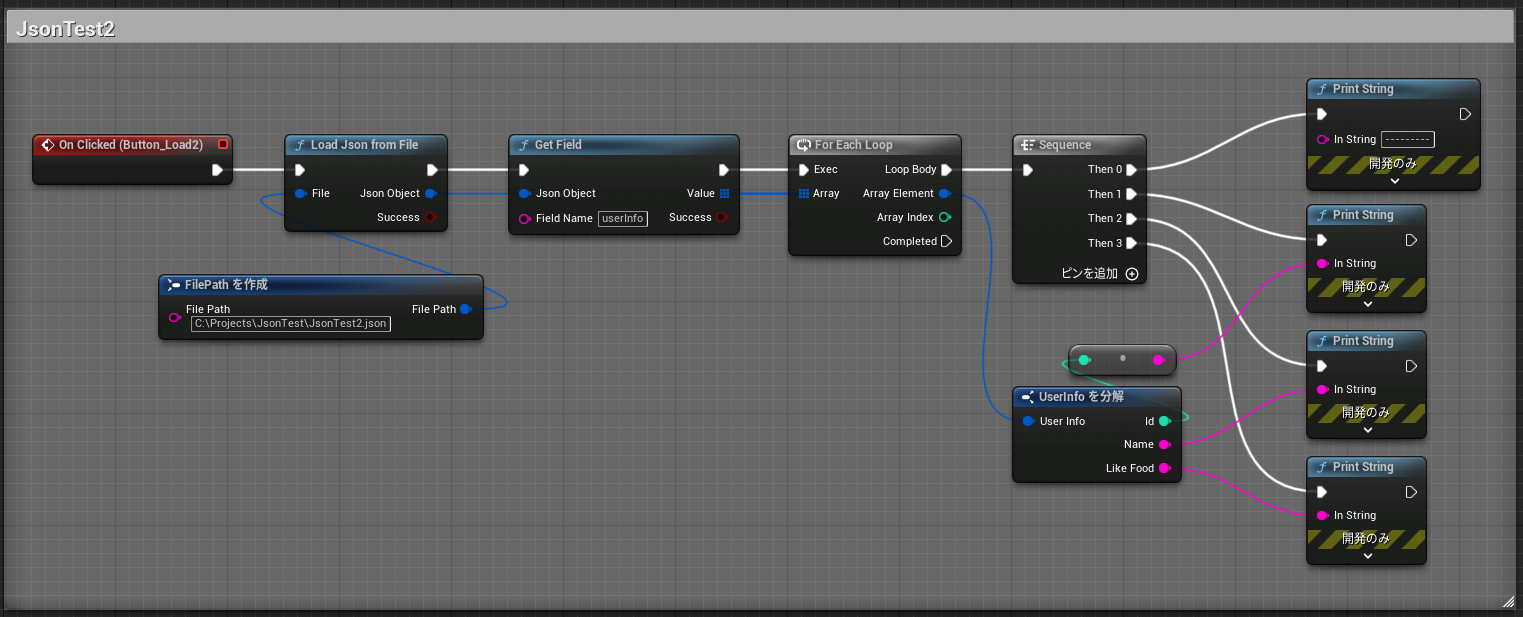Expand hidden pins on the second Print String node

1366,303
